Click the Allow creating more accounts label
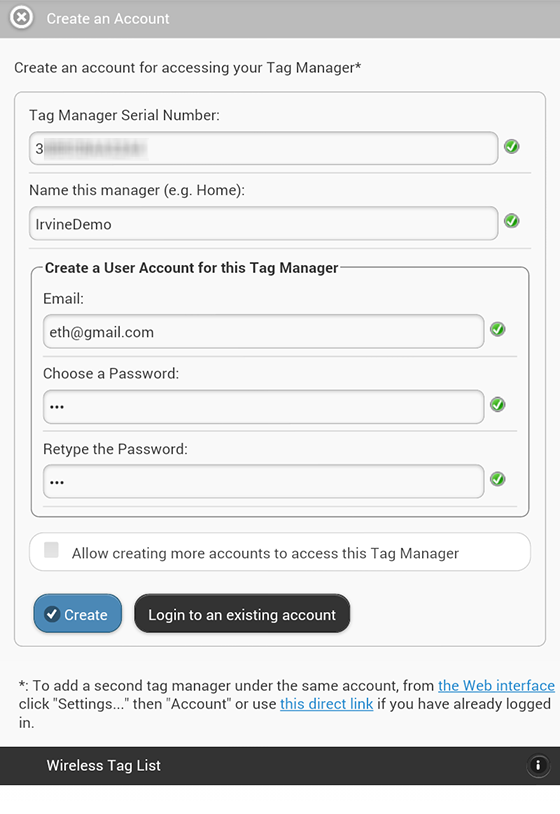Viewport: 560px width, 814px height. pyautogui.click(x=265, y=553)
